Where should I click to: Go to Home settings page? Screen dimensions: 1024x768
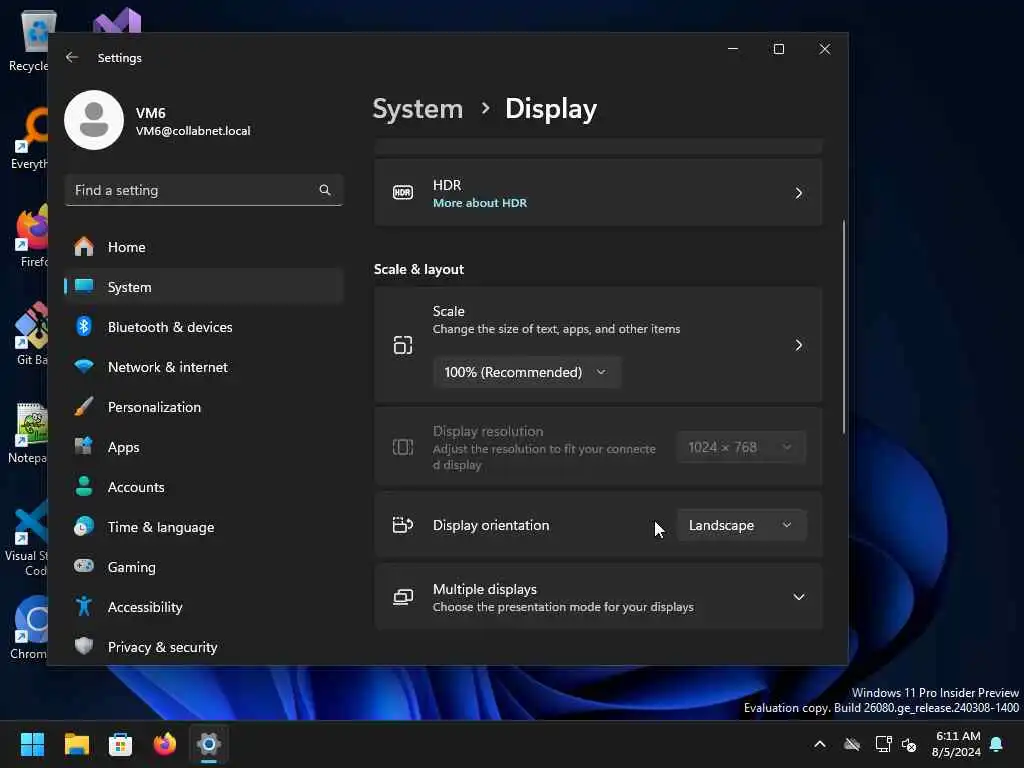click(204, 247)
